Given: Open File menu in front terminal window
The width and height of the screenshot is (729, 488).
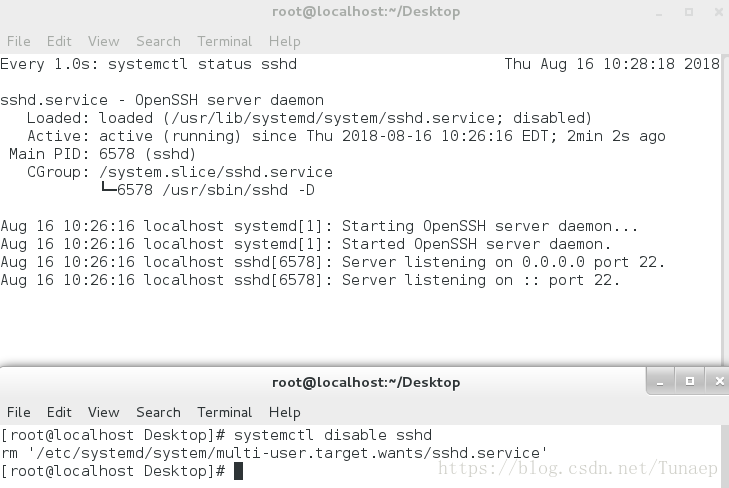Looking at the screenshot, I should [19, 412].
